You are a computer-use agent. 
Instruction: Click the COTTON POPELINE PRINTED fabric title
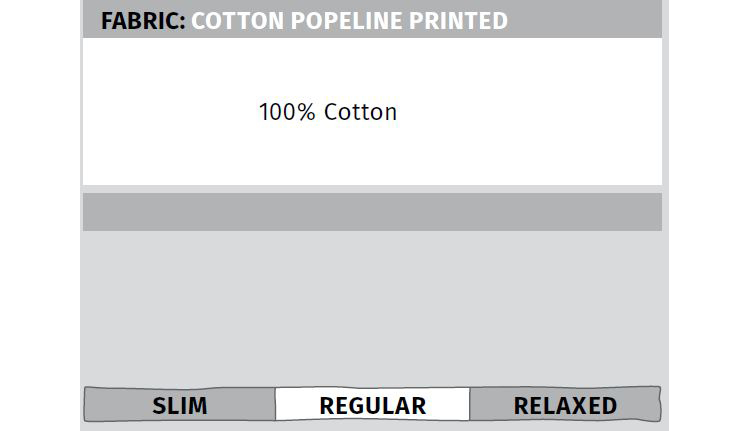point(349,21)
